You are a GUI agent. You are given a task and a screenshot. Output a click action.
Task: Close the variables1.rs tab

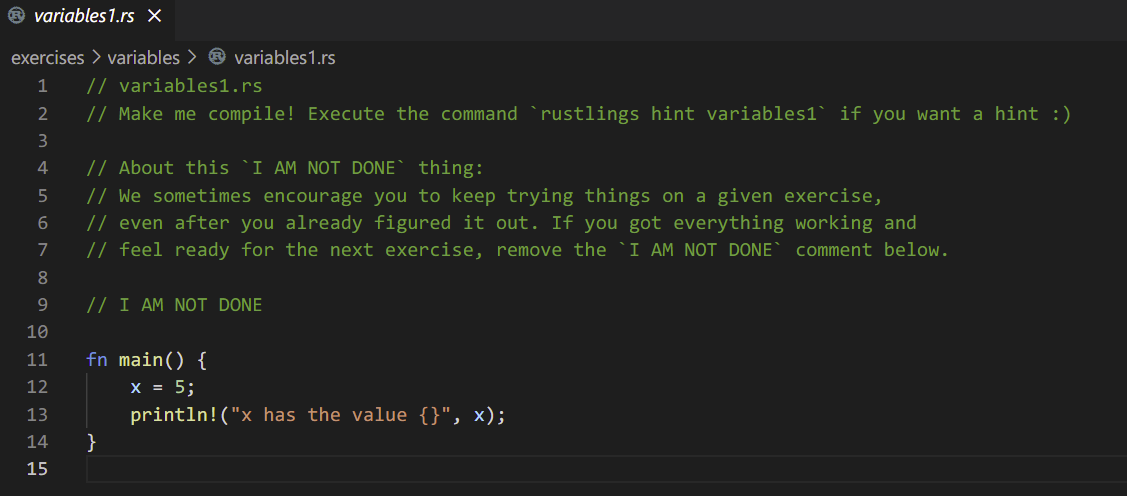154,17
